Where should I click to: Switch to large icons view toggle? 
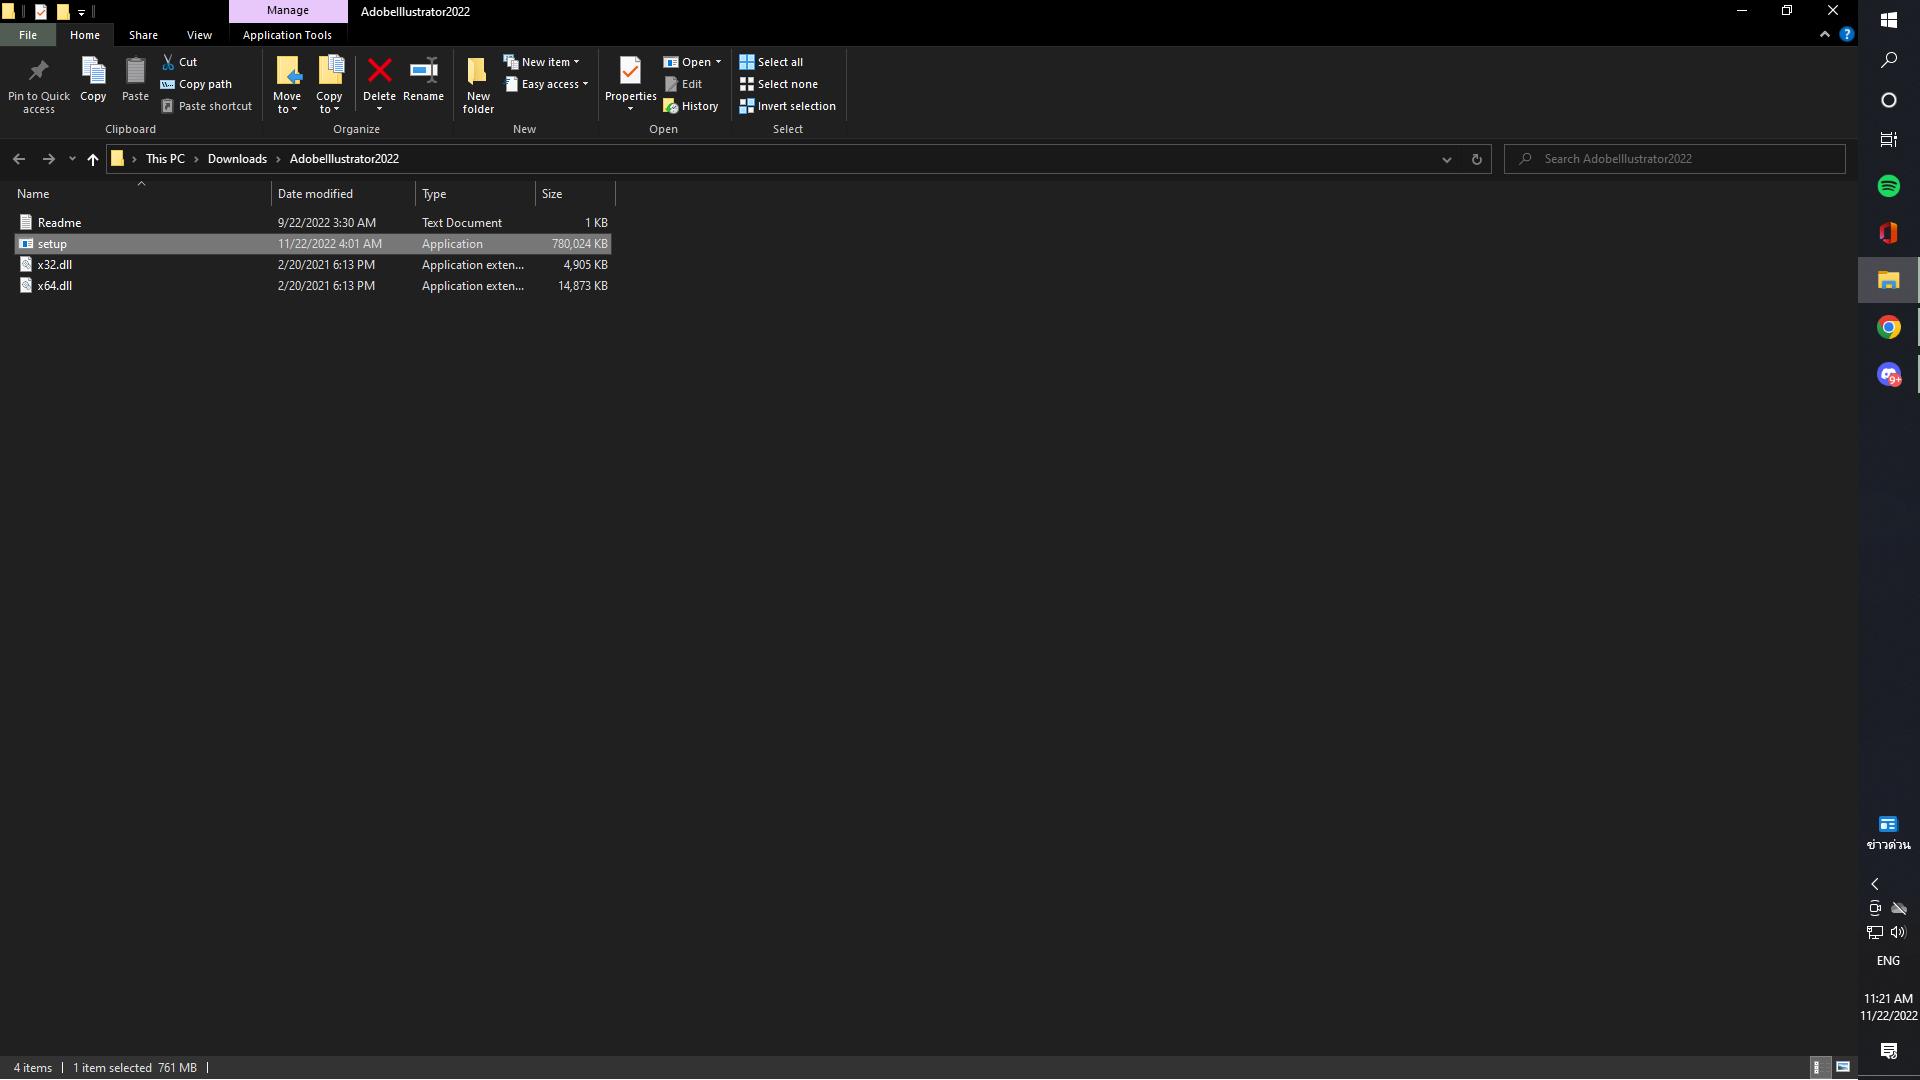coord(1843,1067)
